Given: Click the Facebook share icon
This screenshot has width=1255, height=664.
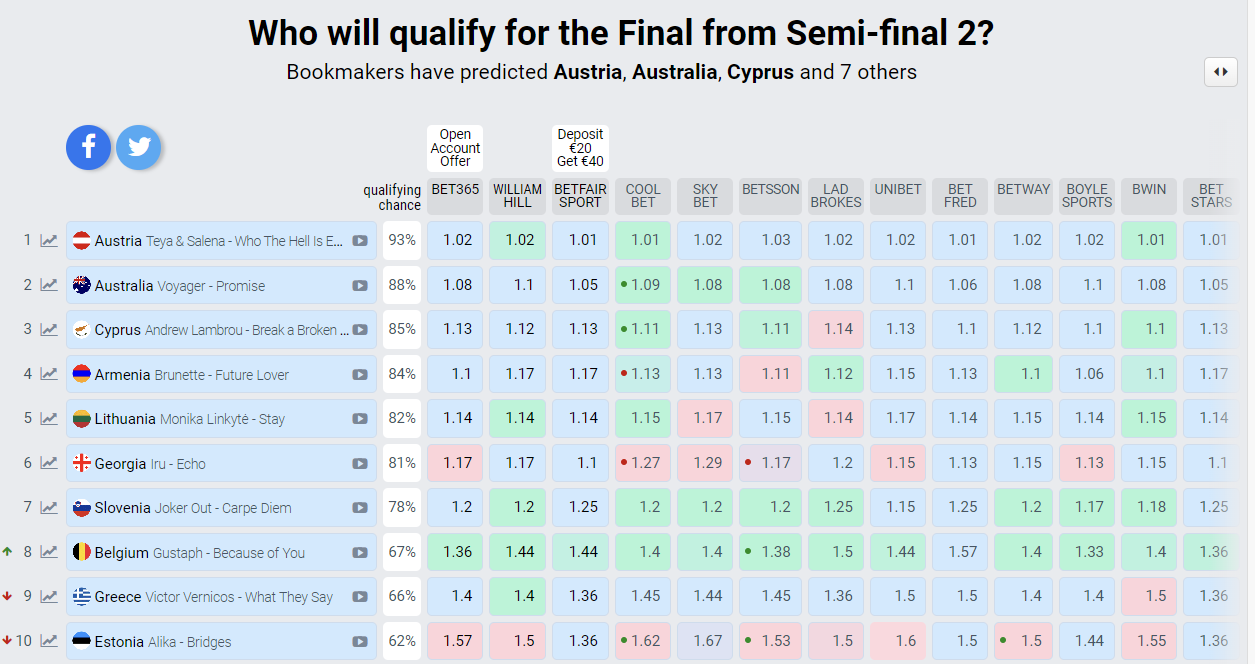Looking at the screenshot, I should point(89,148).
